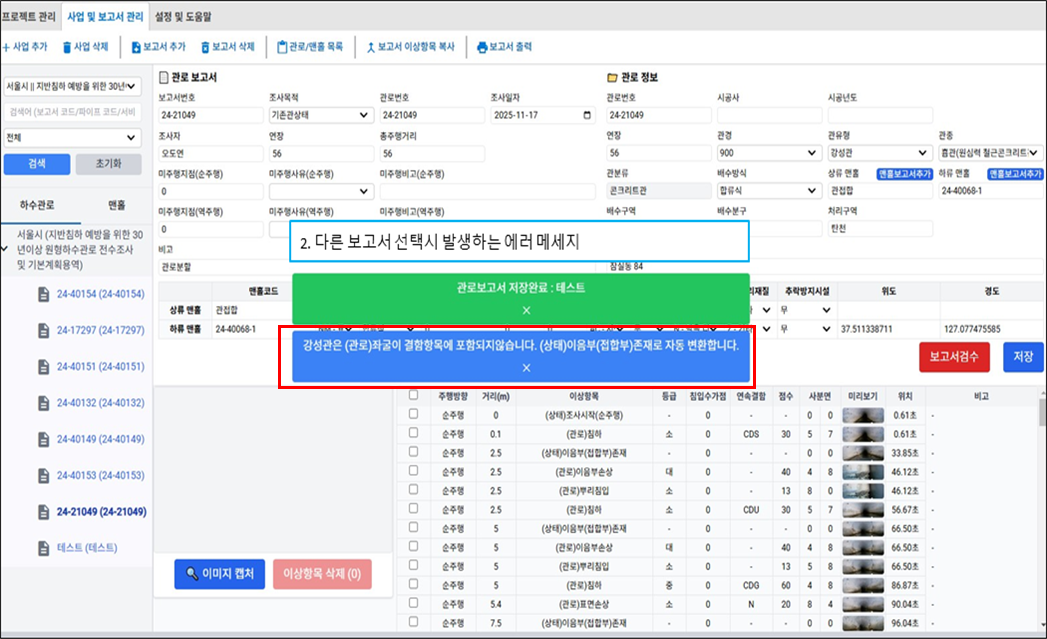The image size is (1047, 639).
Task: Click the 사업 추가 plus icon
Action: (6, 47)
